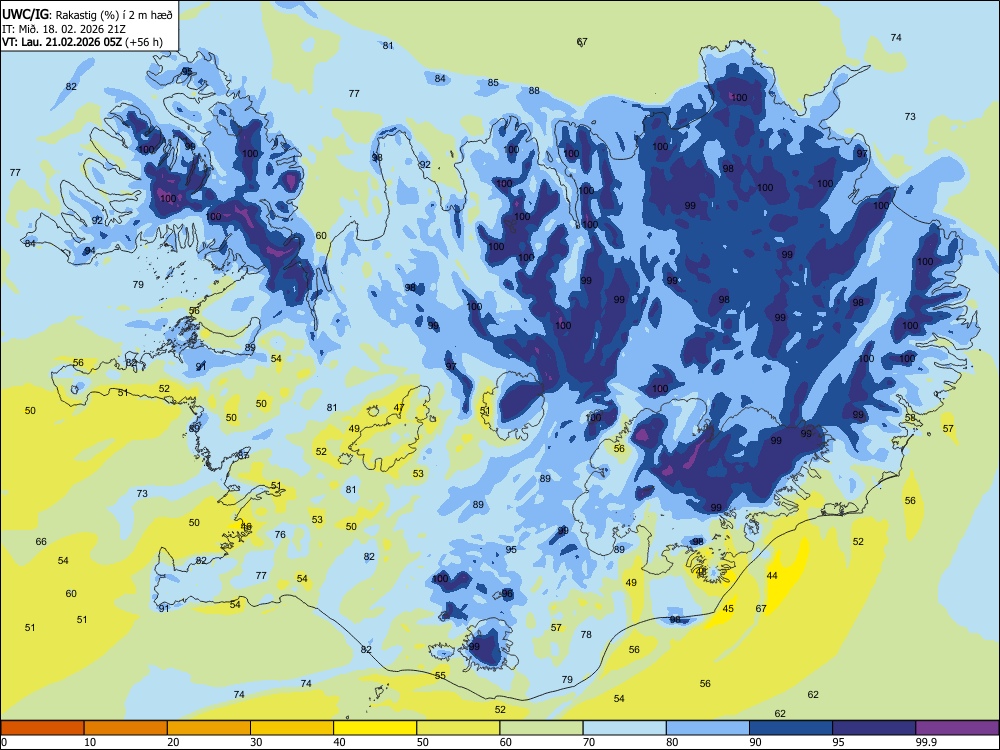
Task: Click the medium blue 80–90 legend swatch
Action: (708, 728)
